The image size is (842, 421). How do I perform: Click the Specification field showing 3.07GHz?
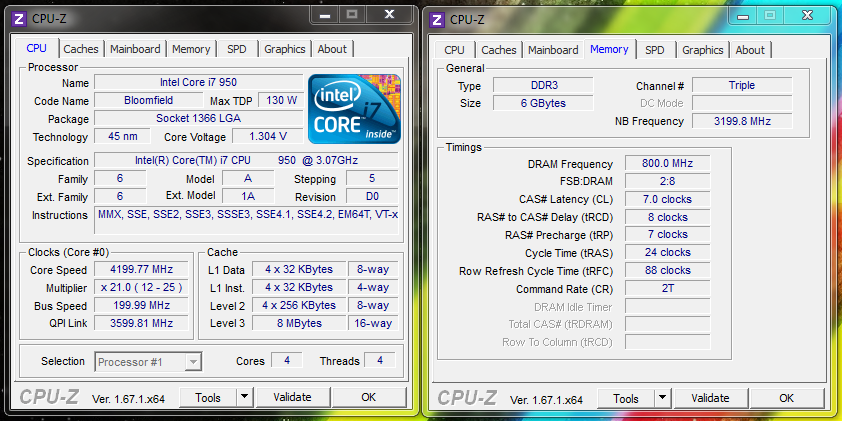point(246,160)
